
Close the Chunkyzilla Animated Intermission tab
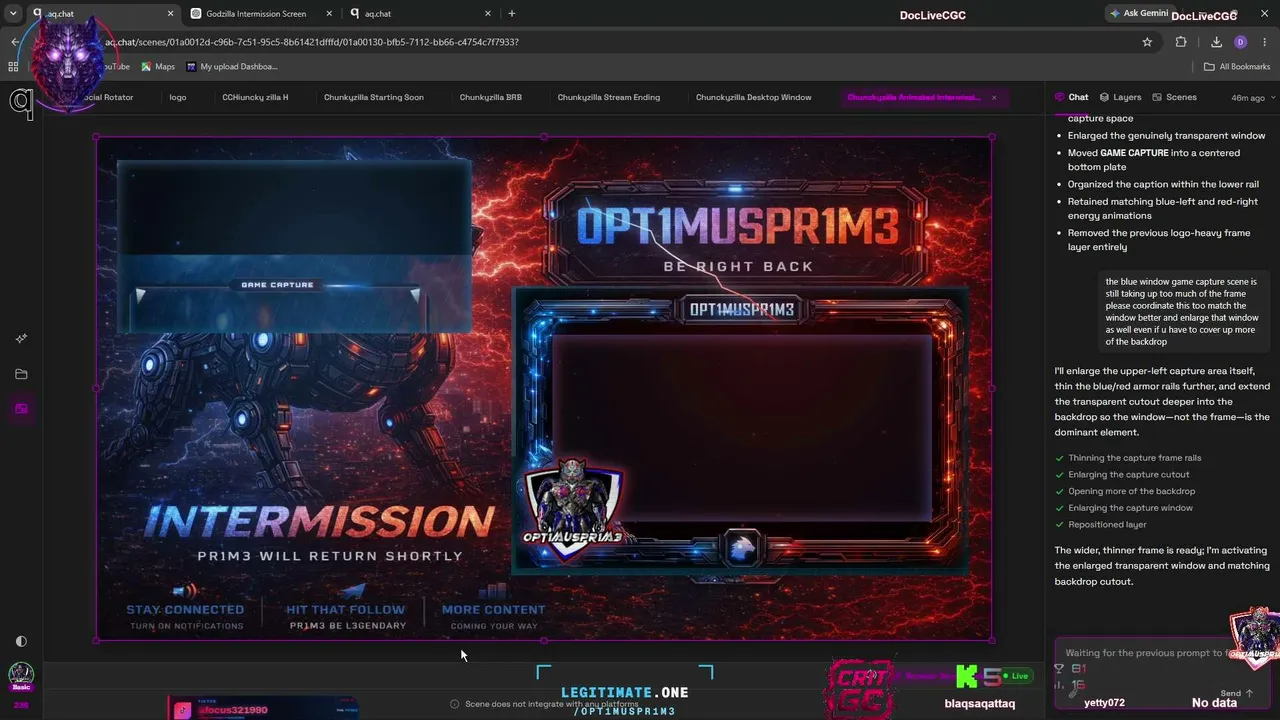point(994,97)
